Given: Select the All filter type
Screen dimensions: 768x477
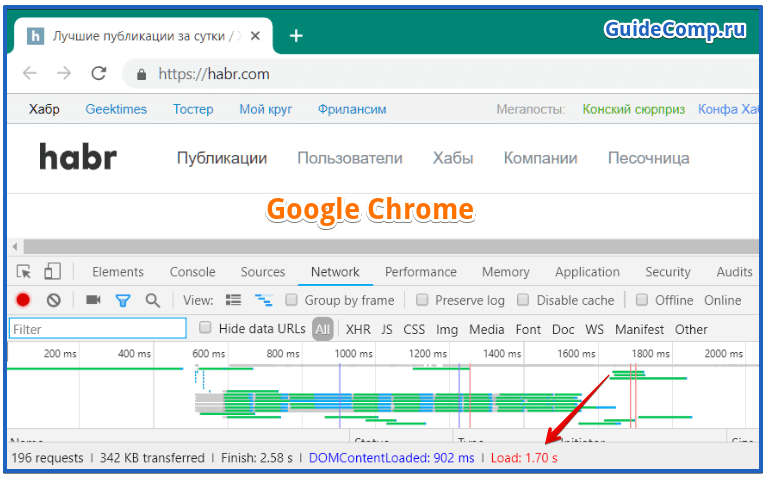Looking at the screenshot, I should pos(322,329).
